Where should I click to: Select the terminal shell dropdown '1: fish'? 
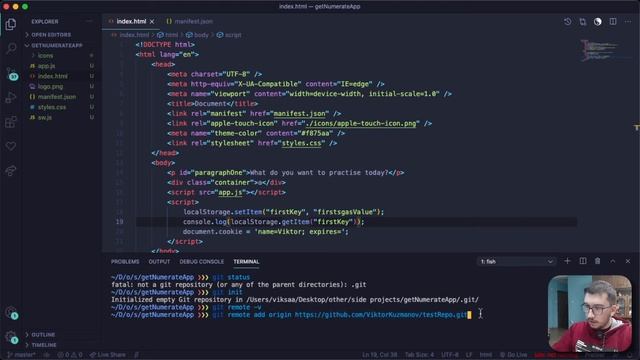click(x=516, y=261)
